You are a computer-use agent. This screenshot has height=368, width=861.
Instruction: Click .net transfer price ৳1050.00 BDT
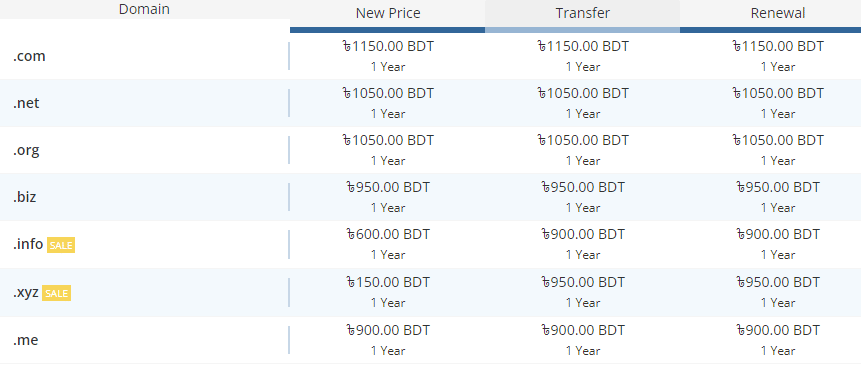point(583,93)
